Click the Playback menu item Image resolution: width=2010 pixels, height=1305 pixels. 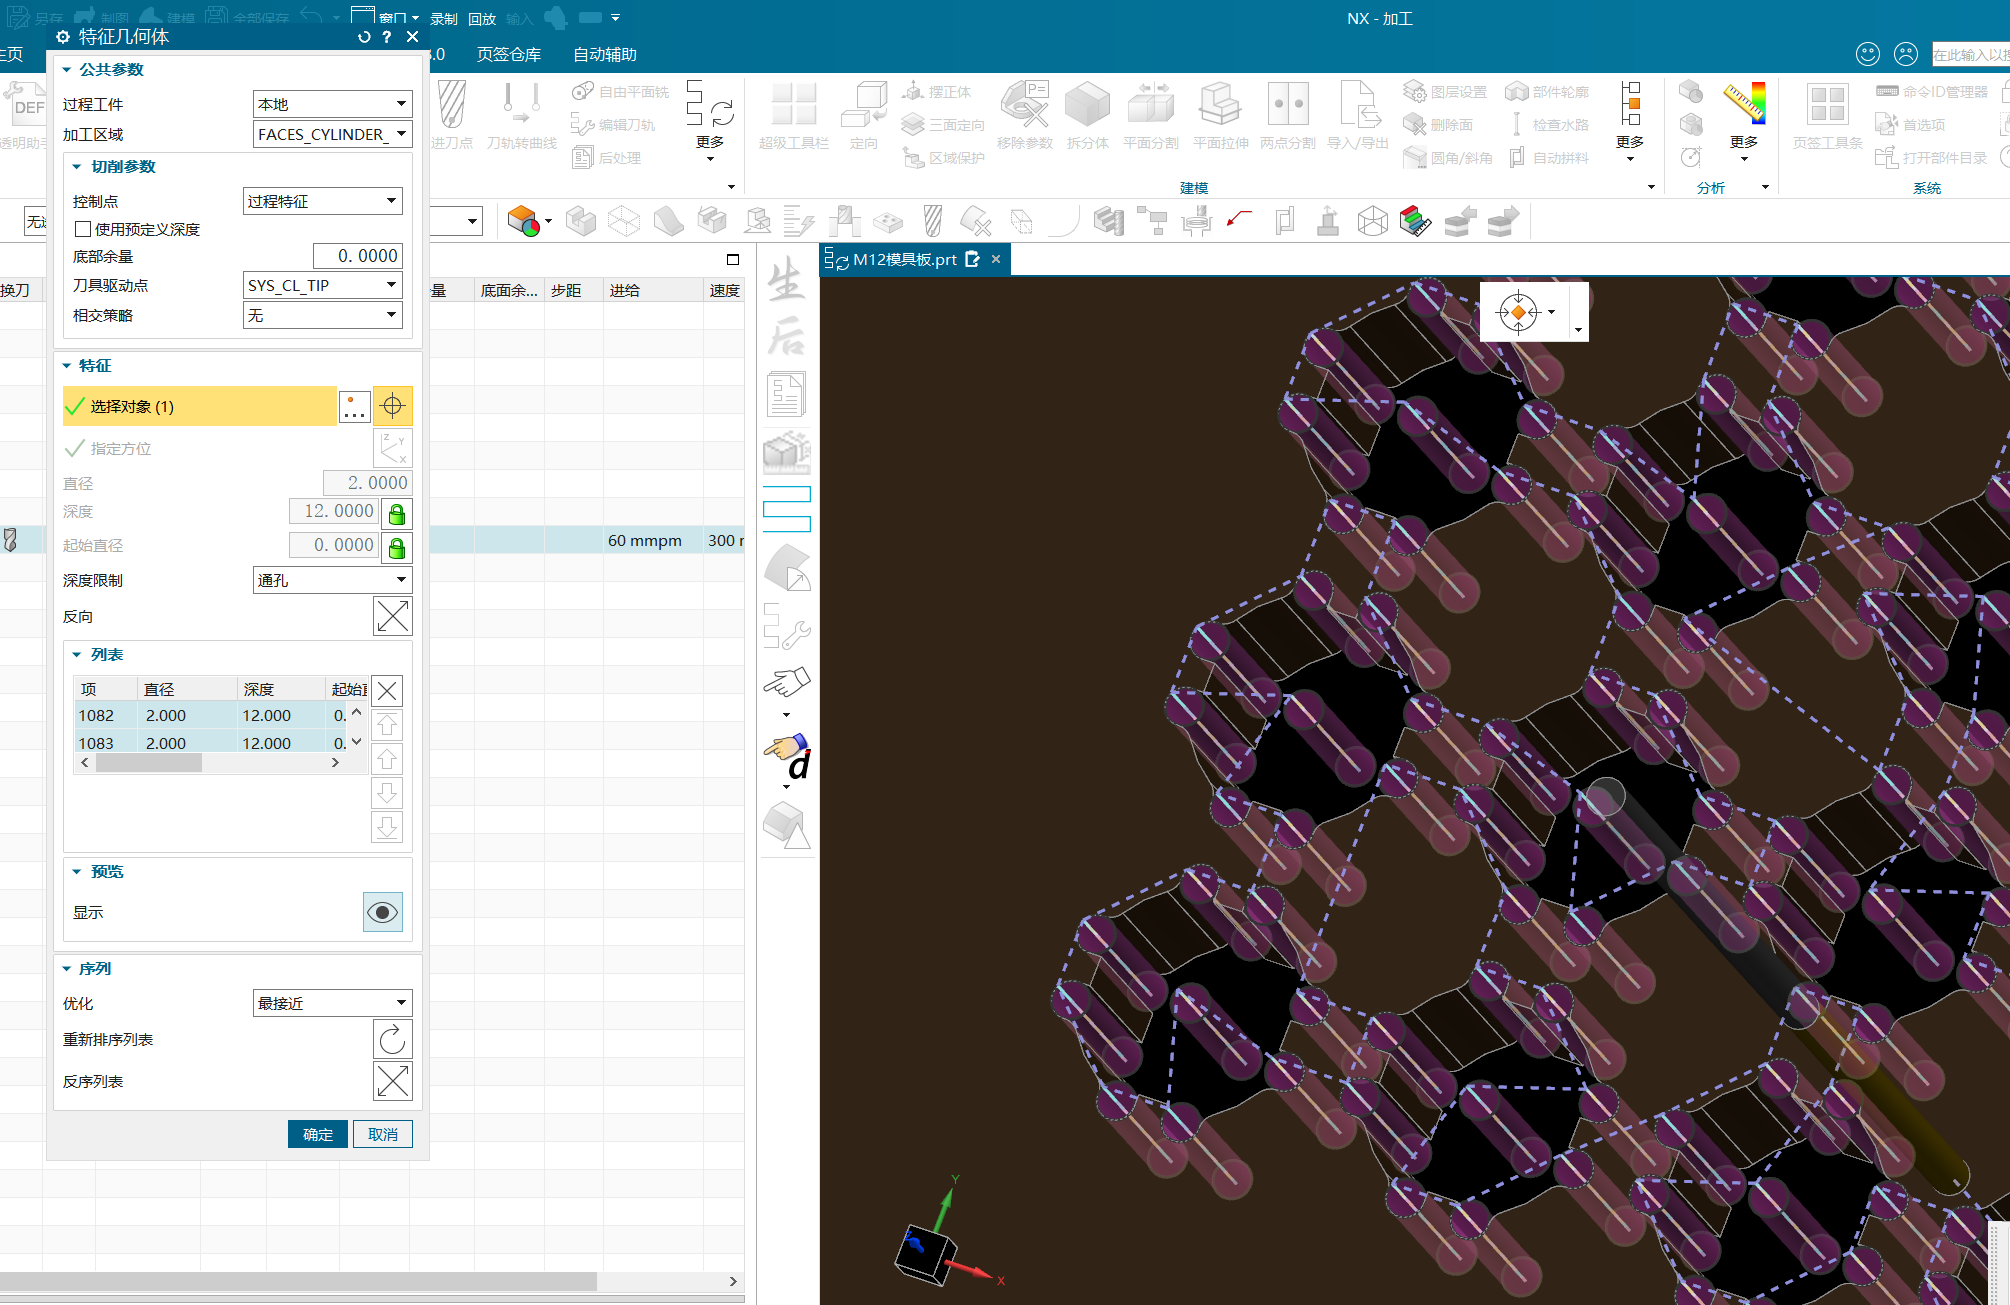click(x=482, y=19)
